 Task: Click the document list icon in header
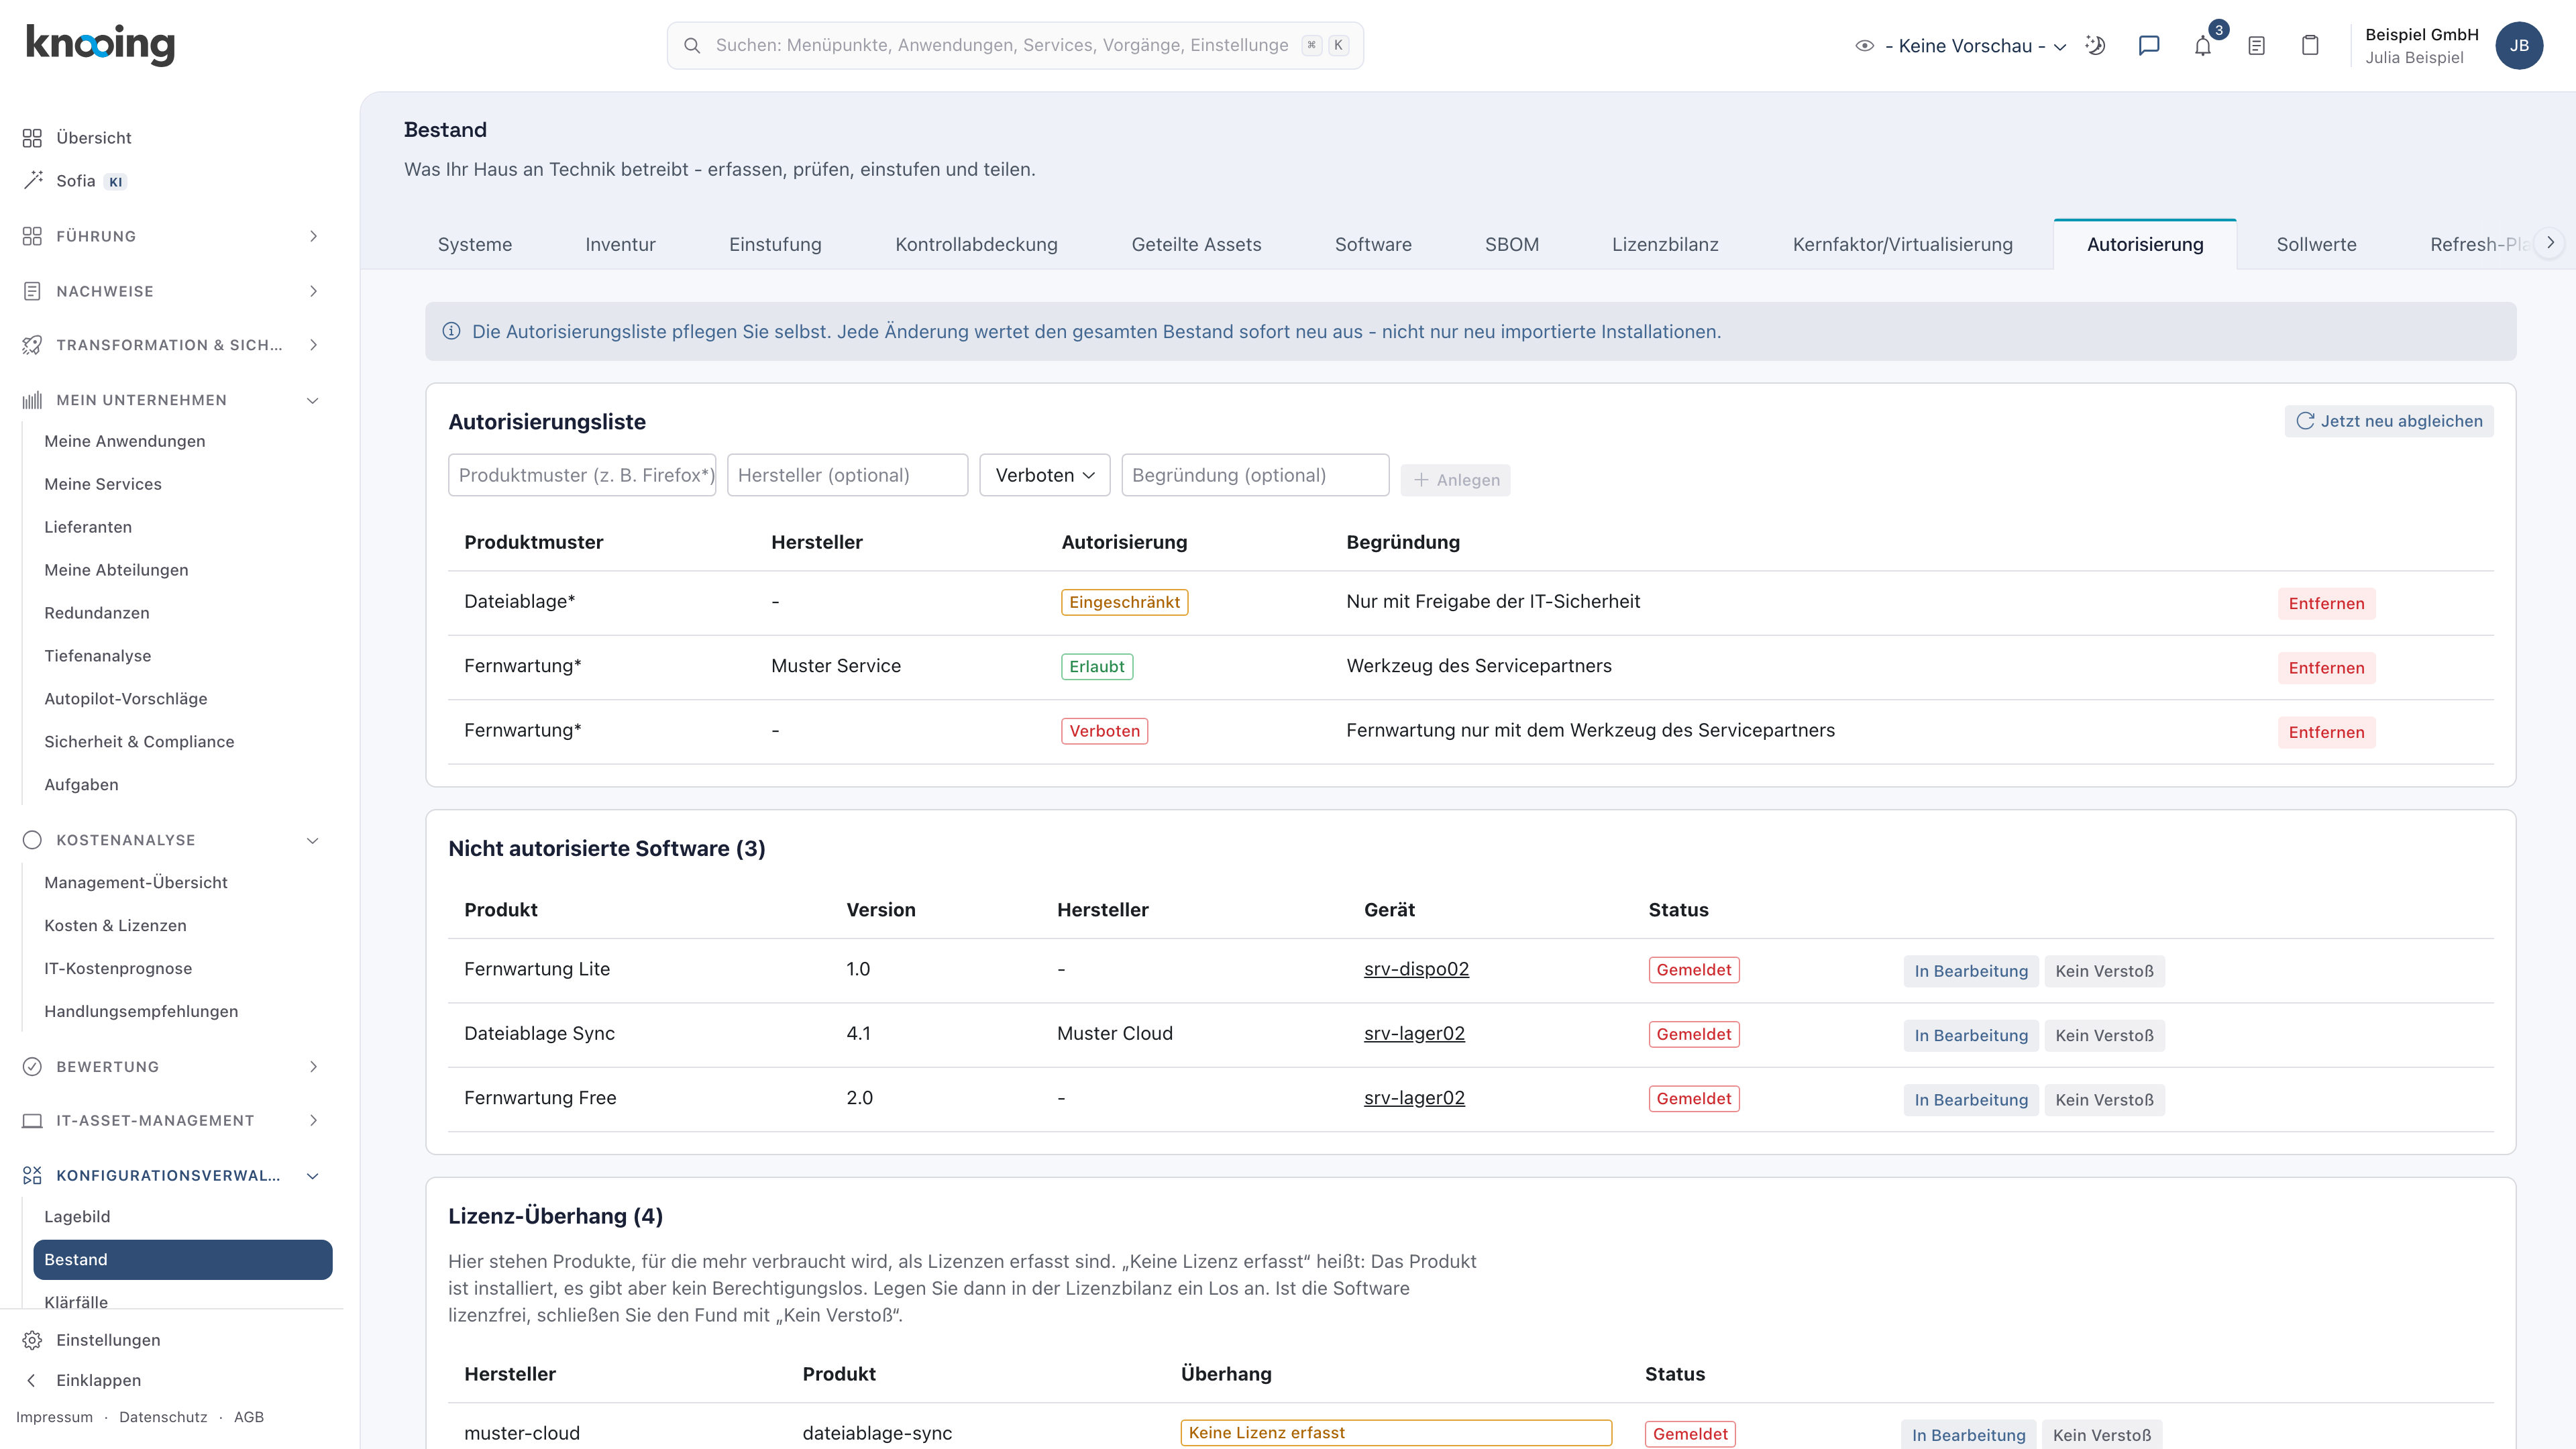click(x=2256, y=45)
